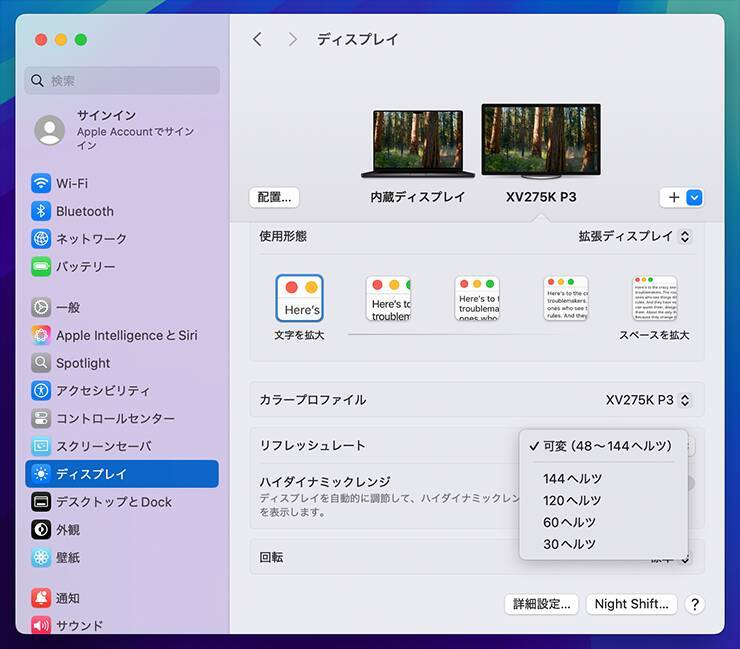
Task: Select 144ヘルツ refresh rate
Action: point(572,479)
